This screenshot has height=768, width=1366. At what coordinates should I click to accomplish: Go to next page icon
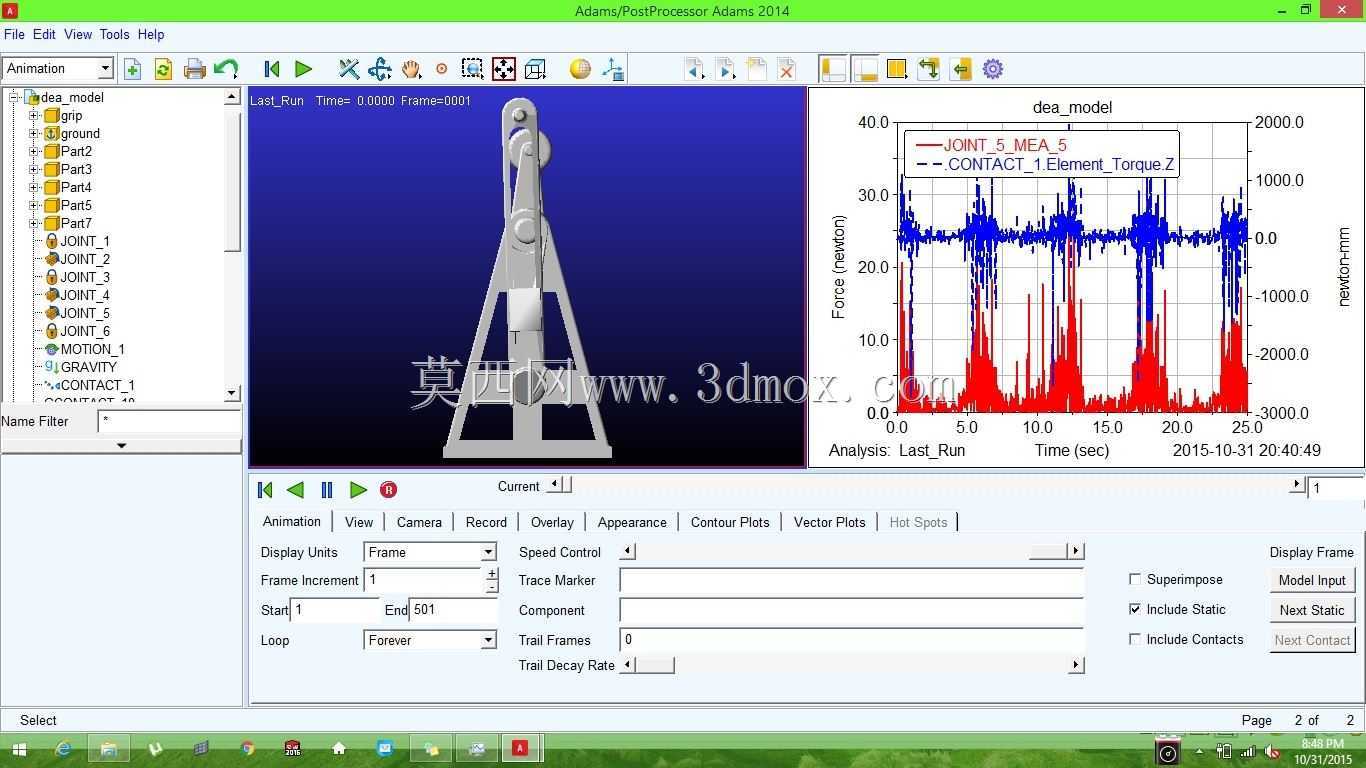tap(725, 69)
